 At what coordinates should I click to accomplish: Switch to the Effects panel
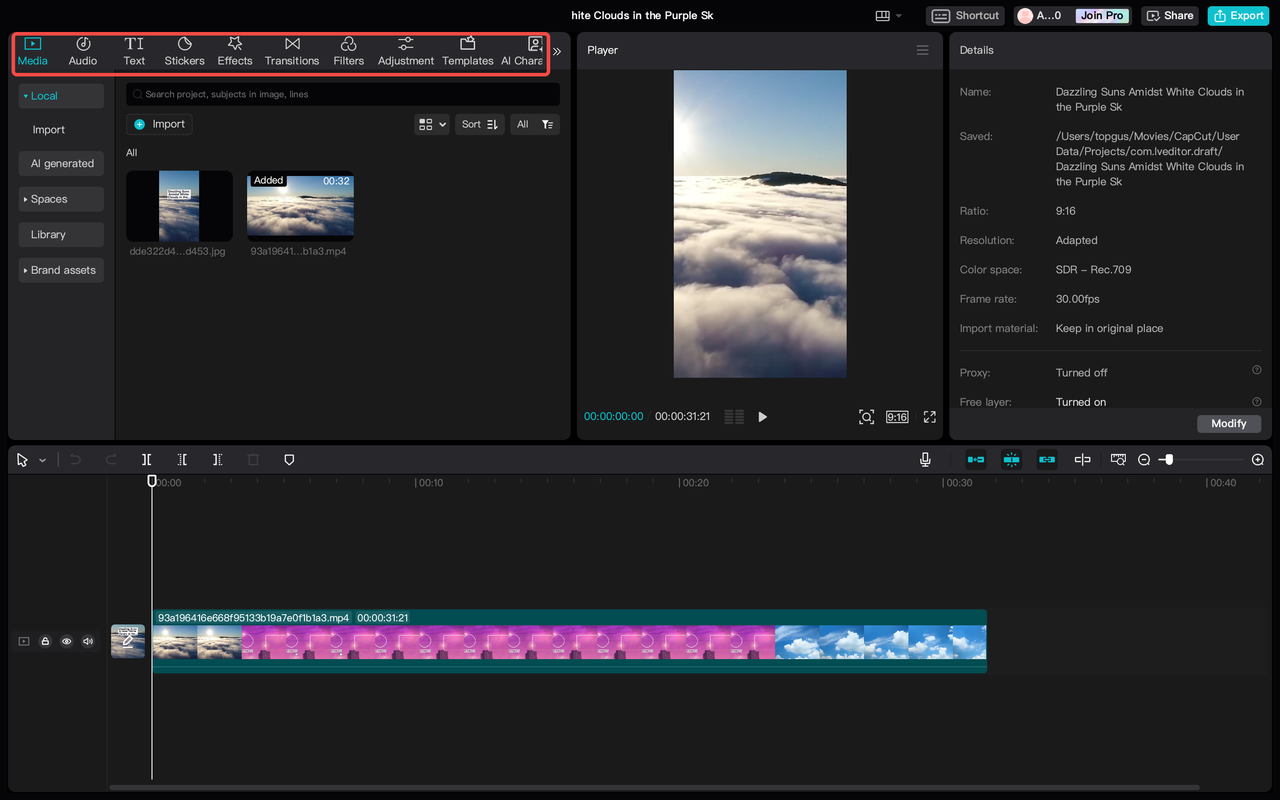click(x=234, y=50)
